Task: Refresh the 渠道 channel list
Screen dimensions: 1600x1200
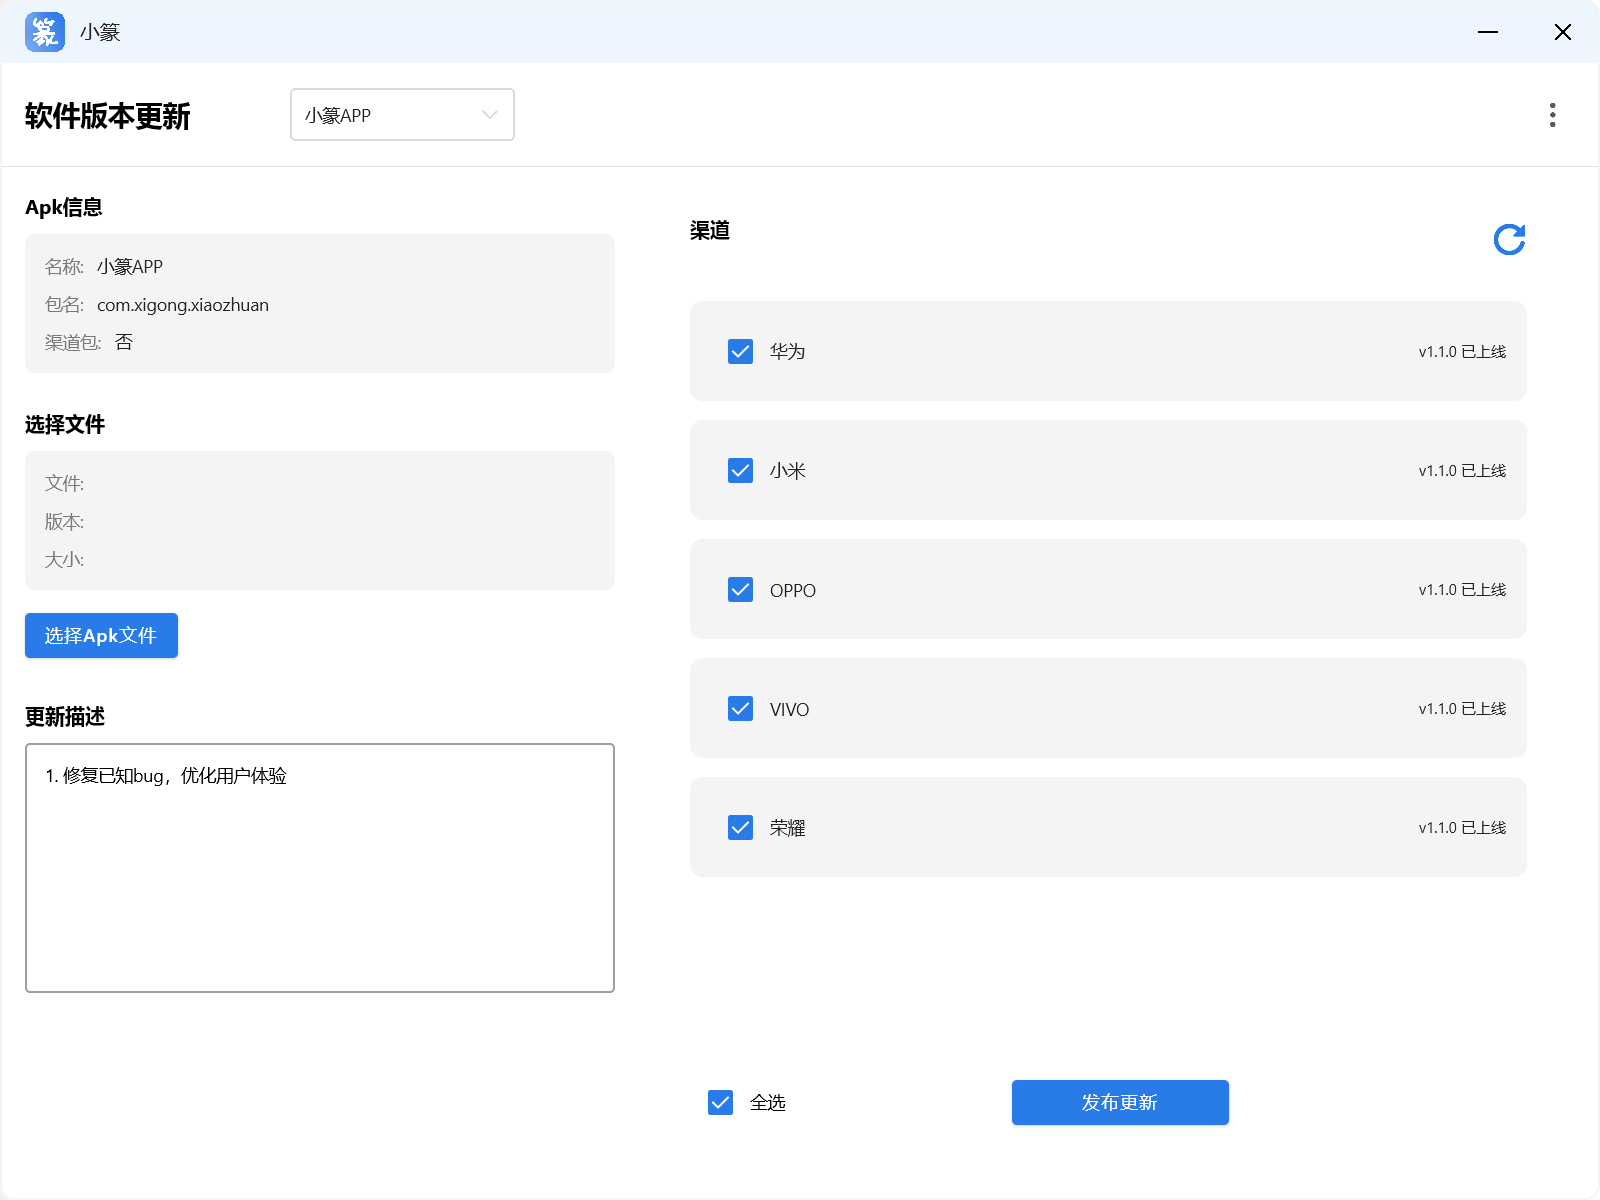Action: point(1509,239)
